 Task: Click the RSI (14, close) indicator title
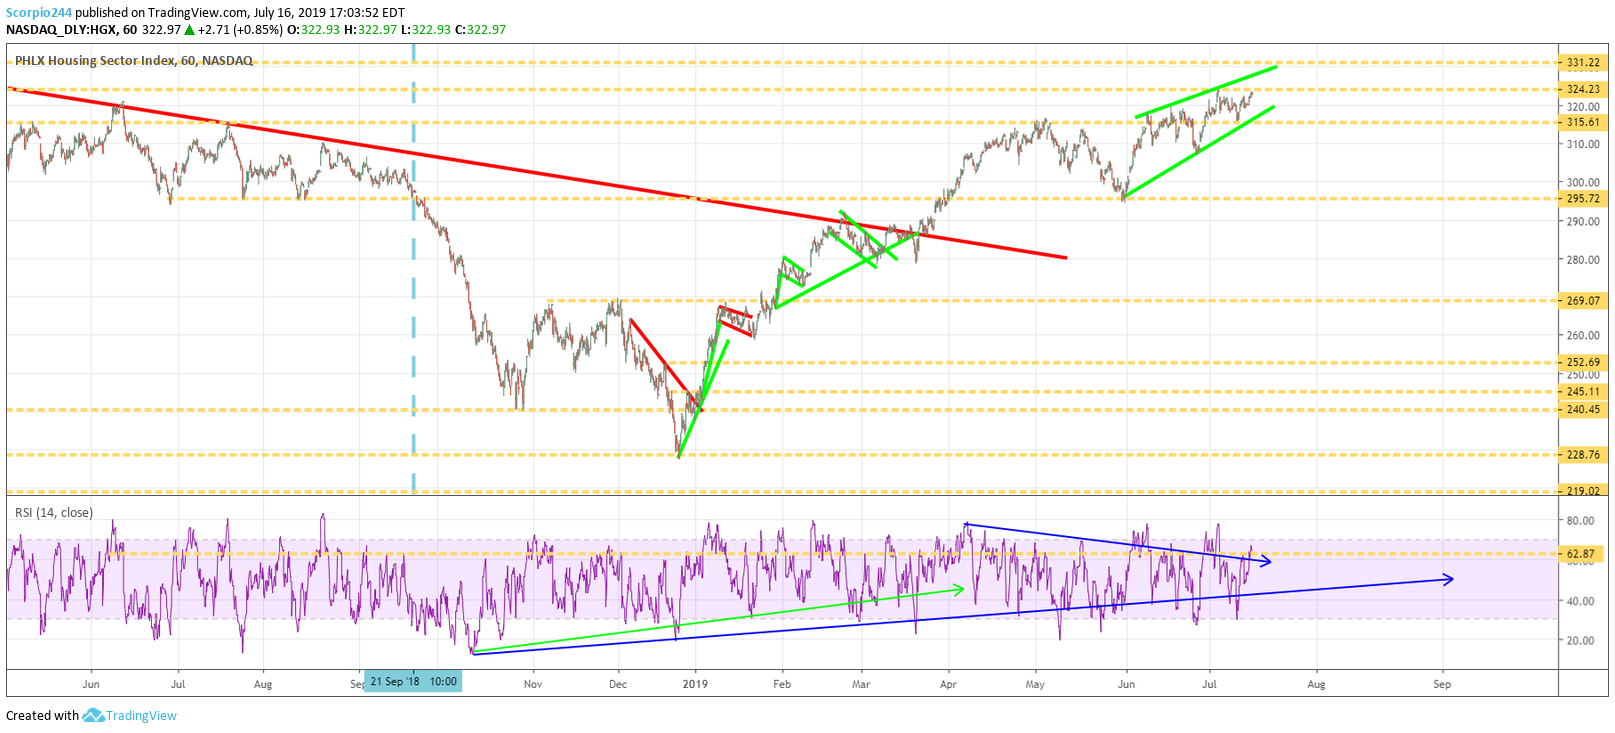[54, 512]
